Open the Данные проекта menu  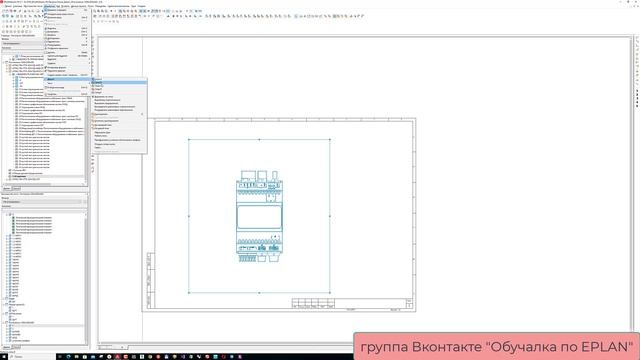(79, 6)
